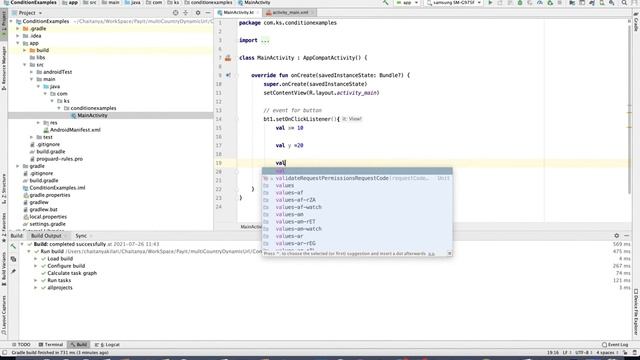The width and height of the screenshot is (640, 360).
Task: Expand the androidTest folder
Action: click(32, 72)
